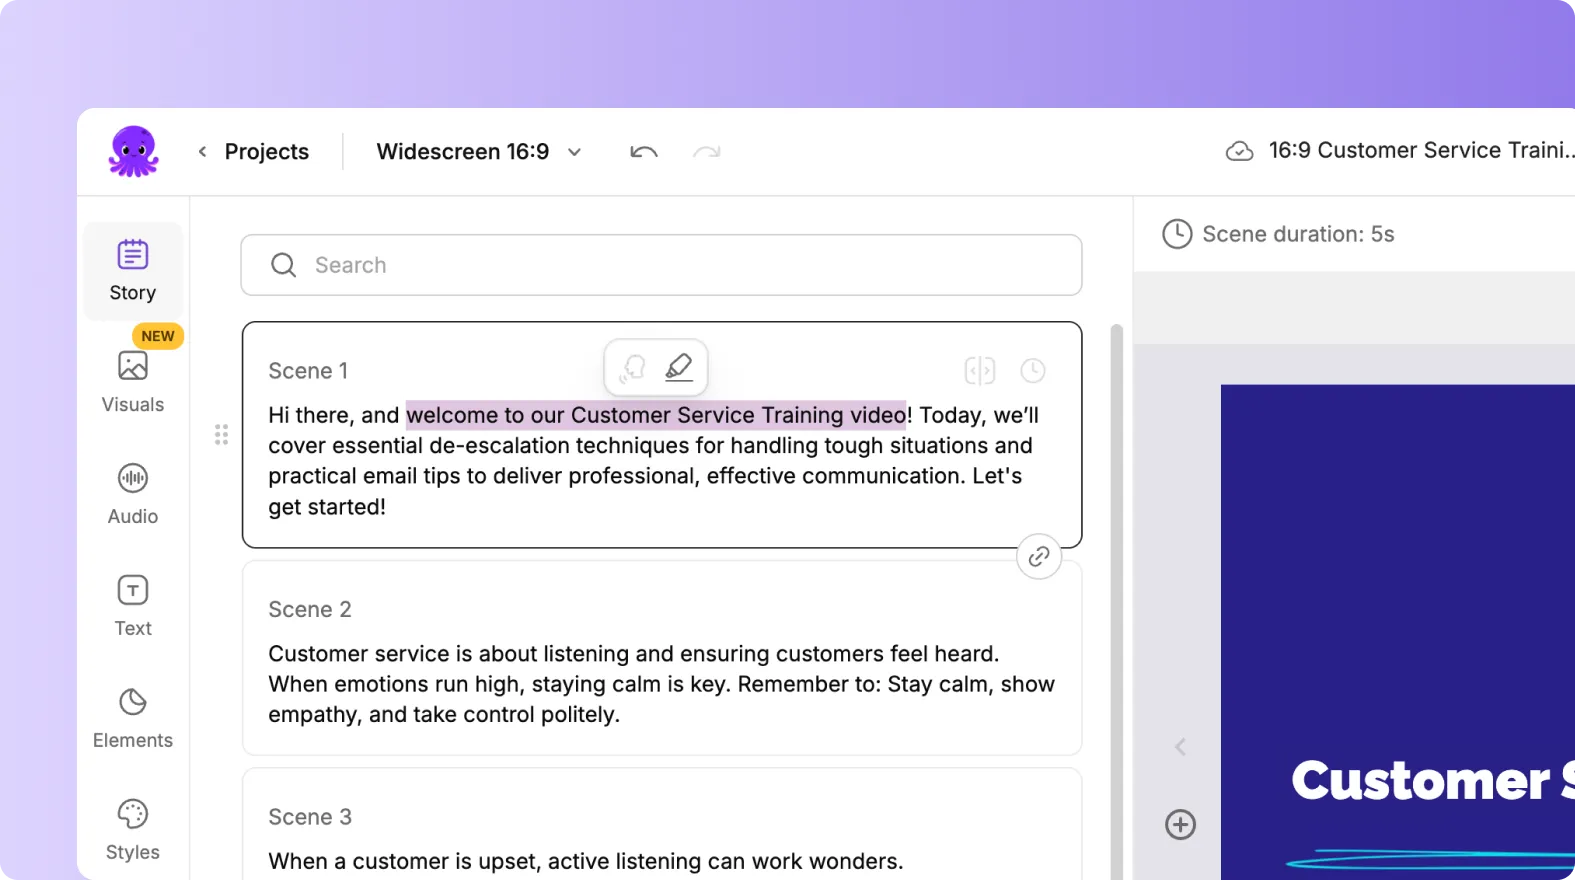Click the project title 16:9 Customer Service Training

click(x=1421, y=150)
